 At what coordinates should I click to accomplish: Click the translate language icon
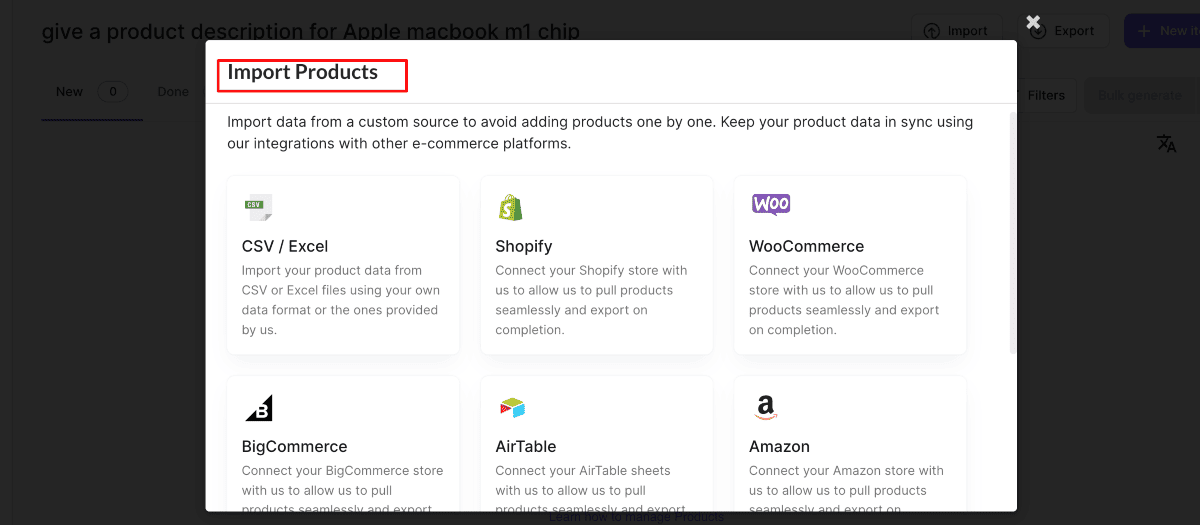click(x=1166, y=143)
